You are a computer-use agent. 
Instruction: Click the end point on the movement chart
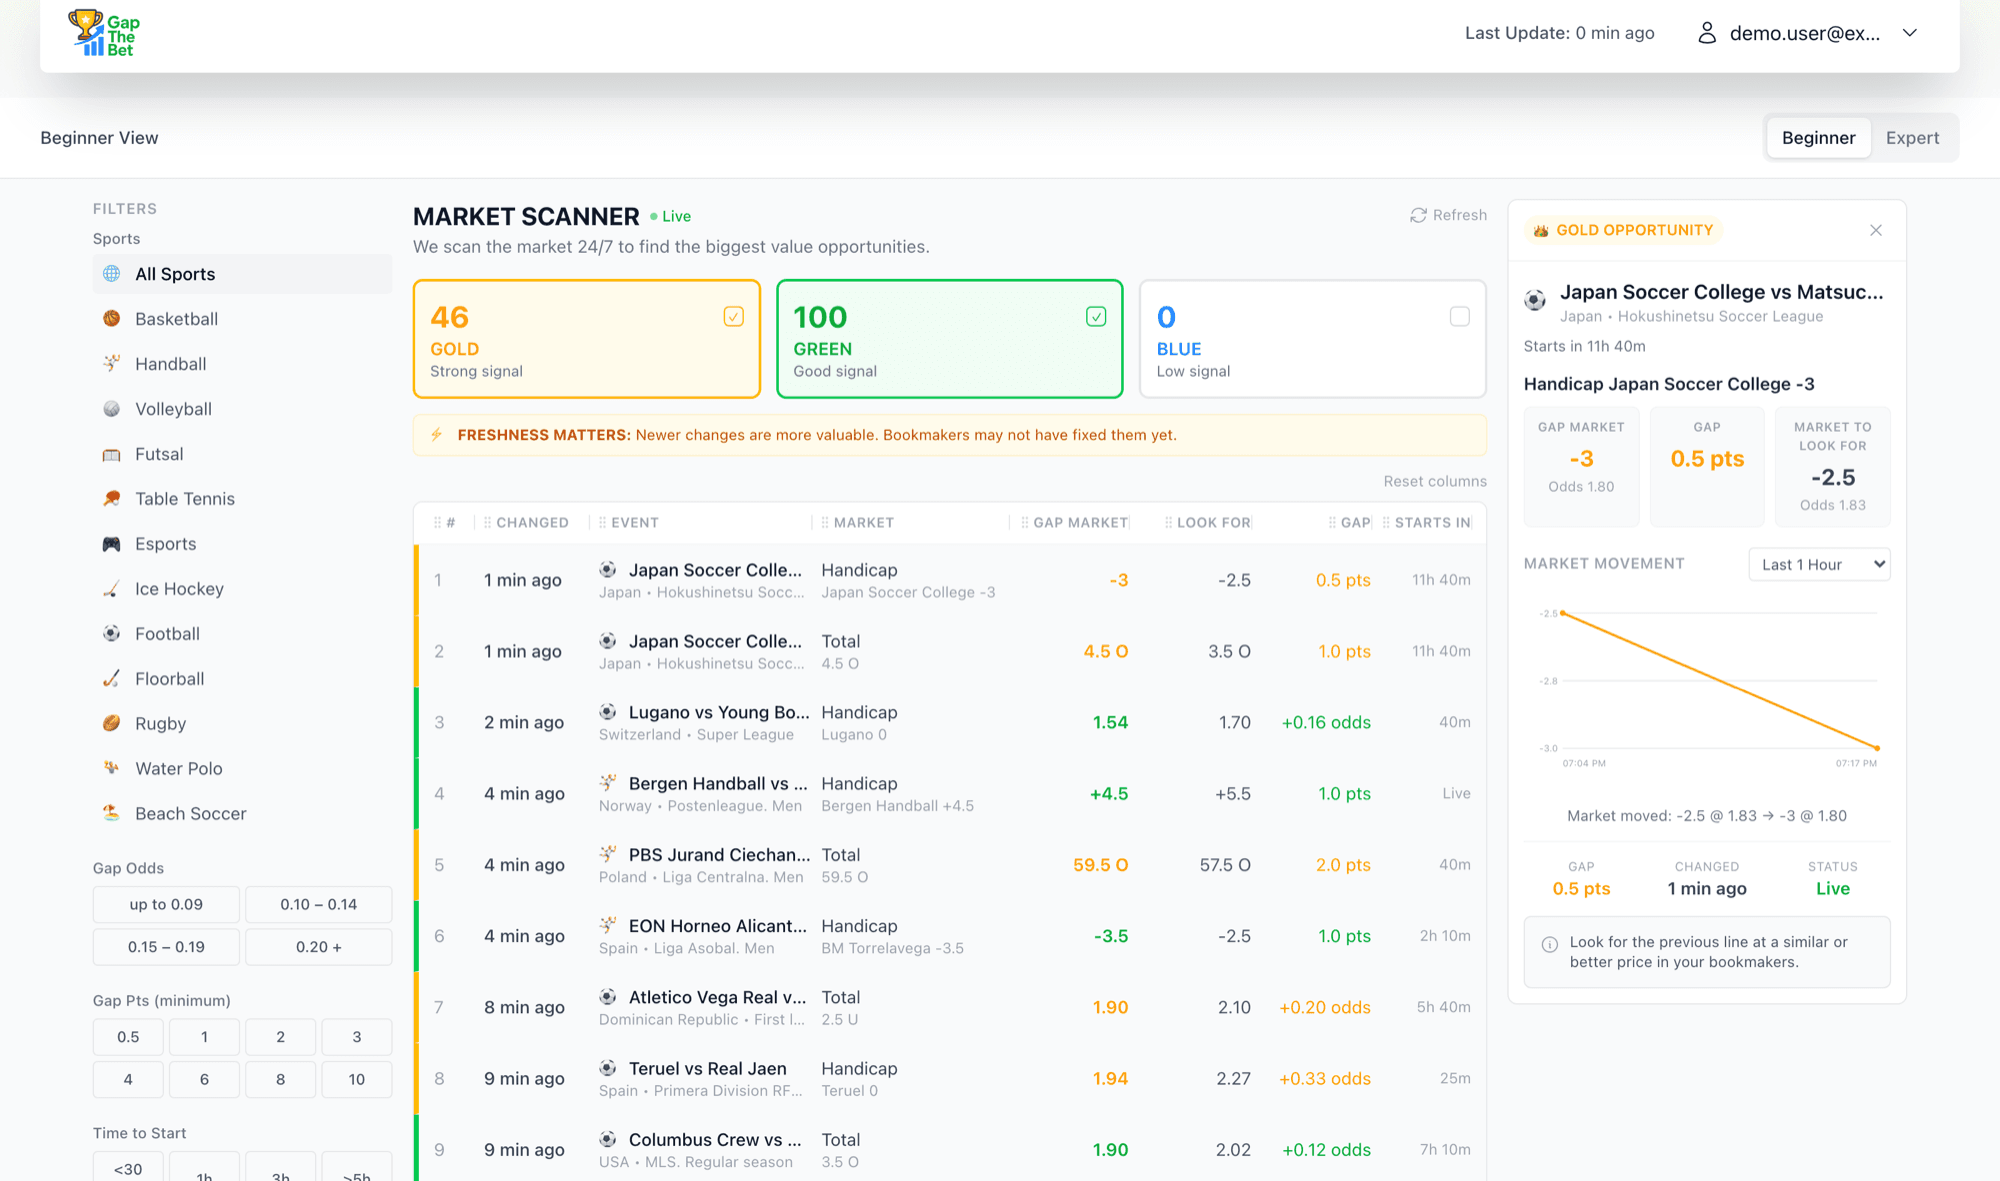[x=1877, y=748]
